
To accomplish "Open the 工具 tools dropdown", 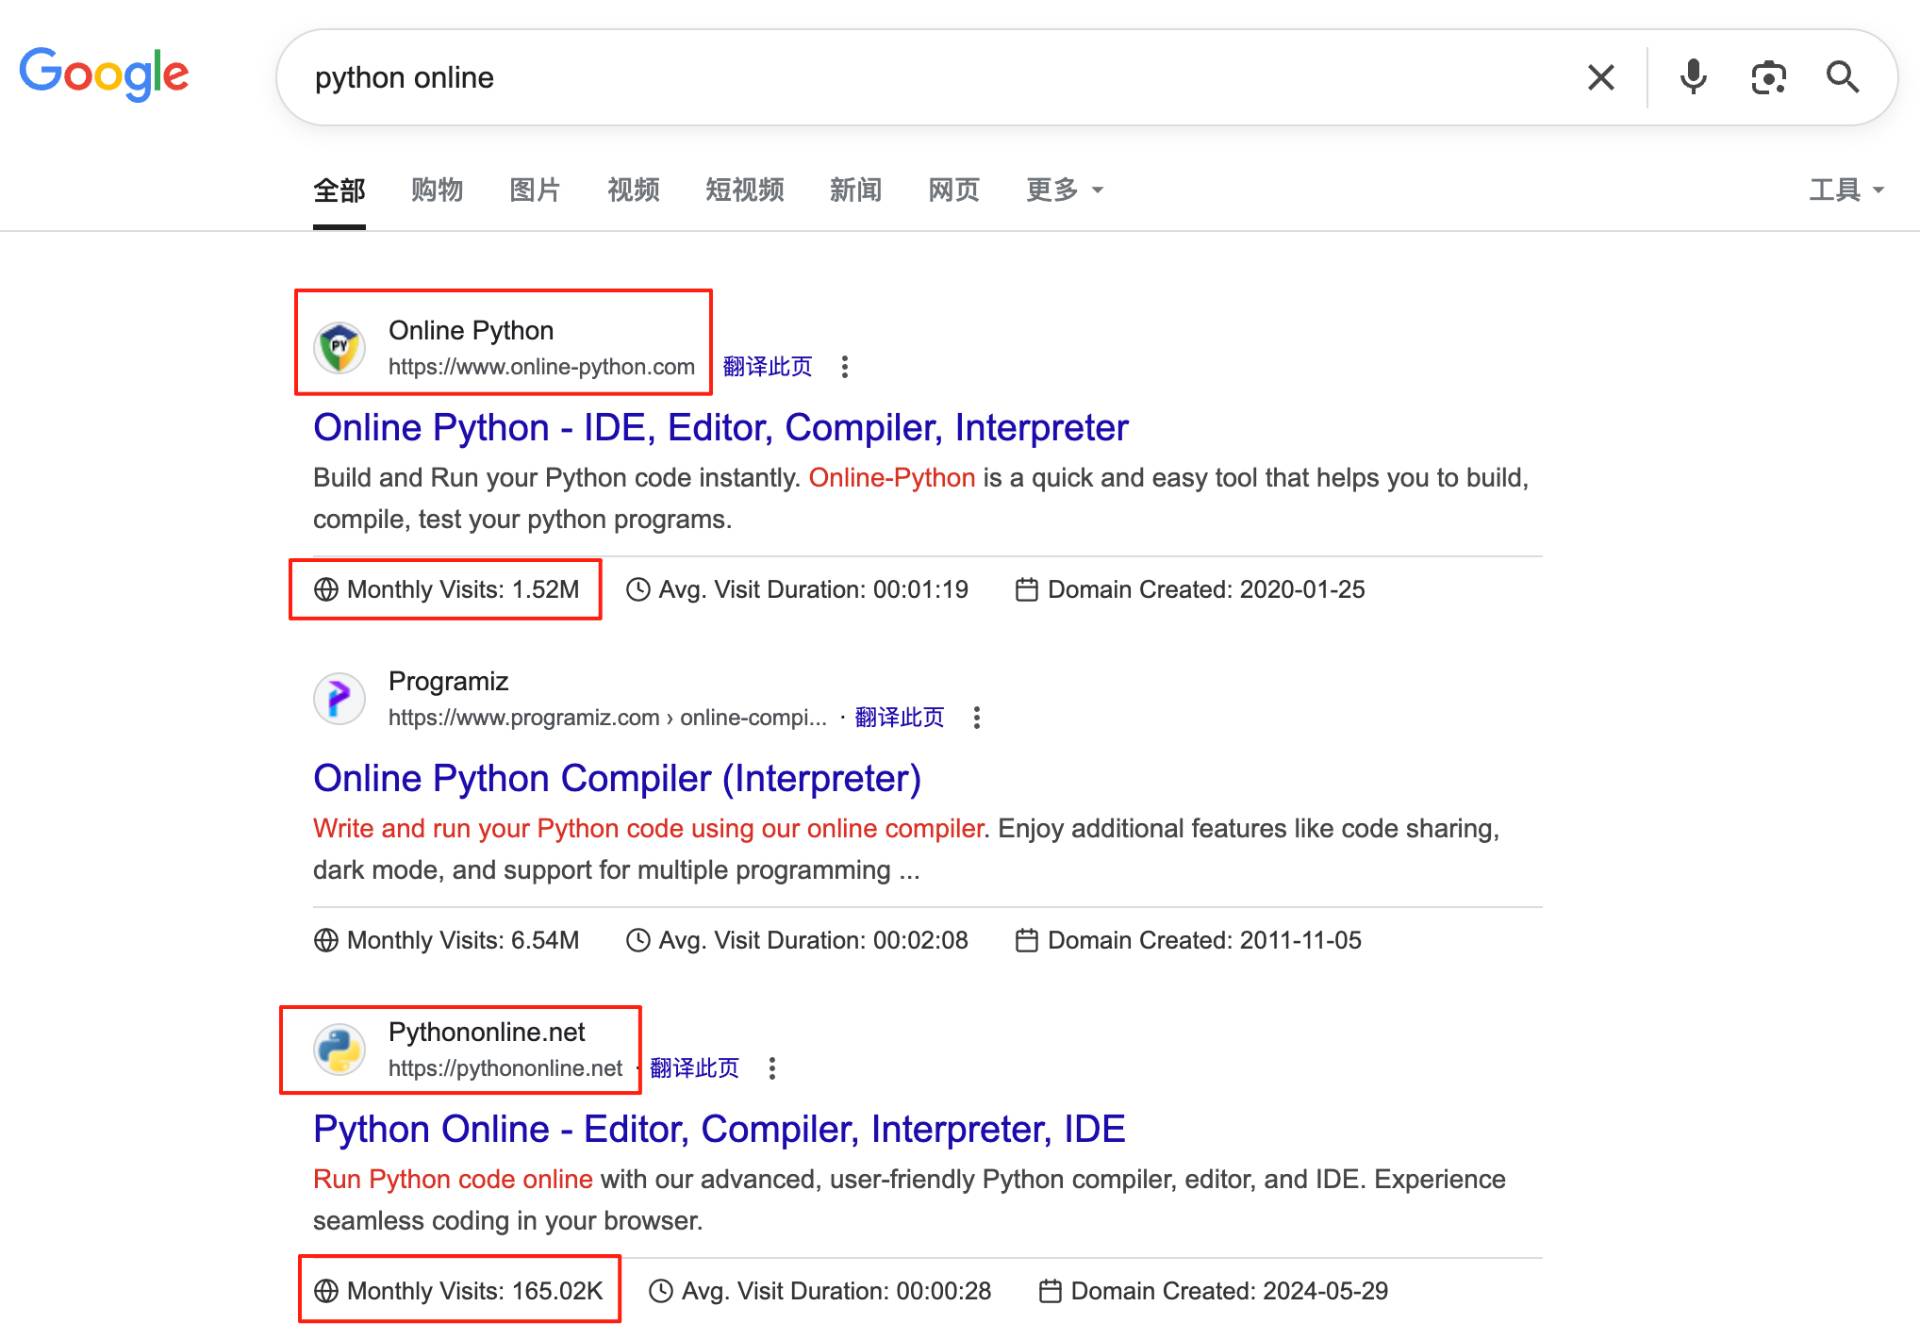I will point(1846,189).
